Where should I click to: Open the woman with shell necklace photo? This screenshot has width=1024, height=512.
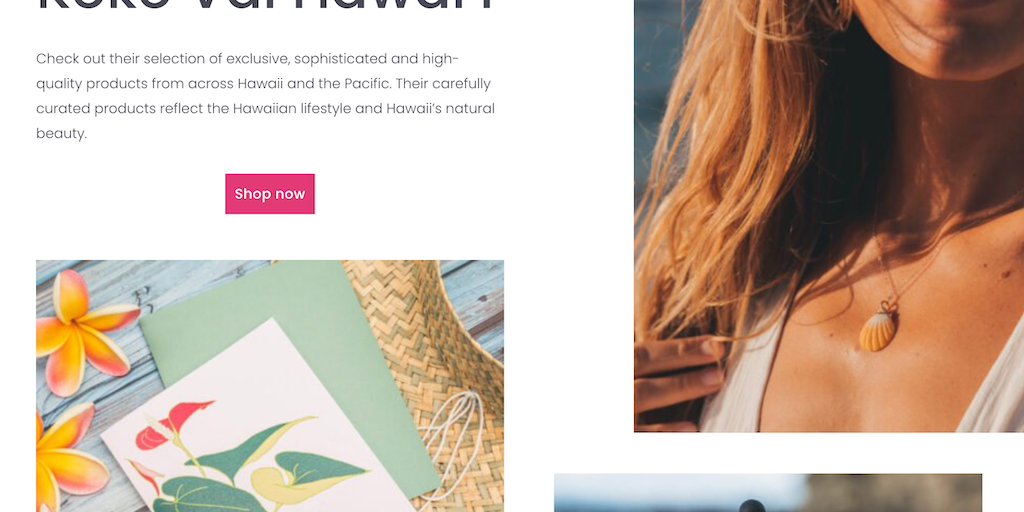pyautogui.click(x=829, y=216)
